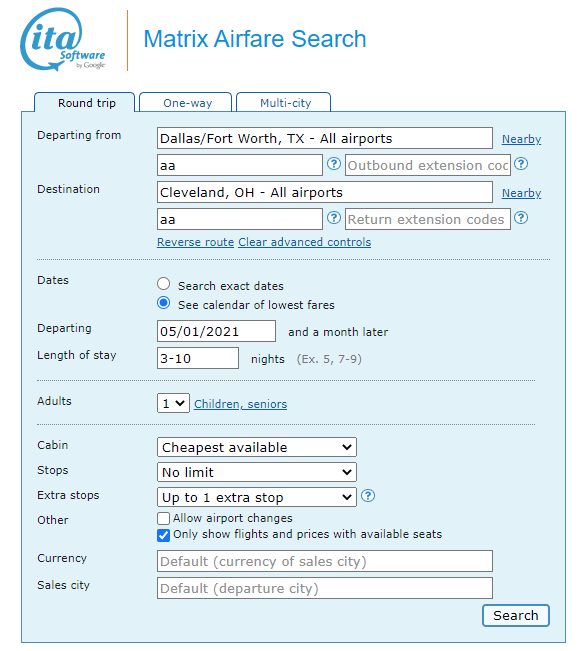The height and width of the screenshot is (651, 581).
Task: Switch to the Round trip tab
Action: coord(85,103)
